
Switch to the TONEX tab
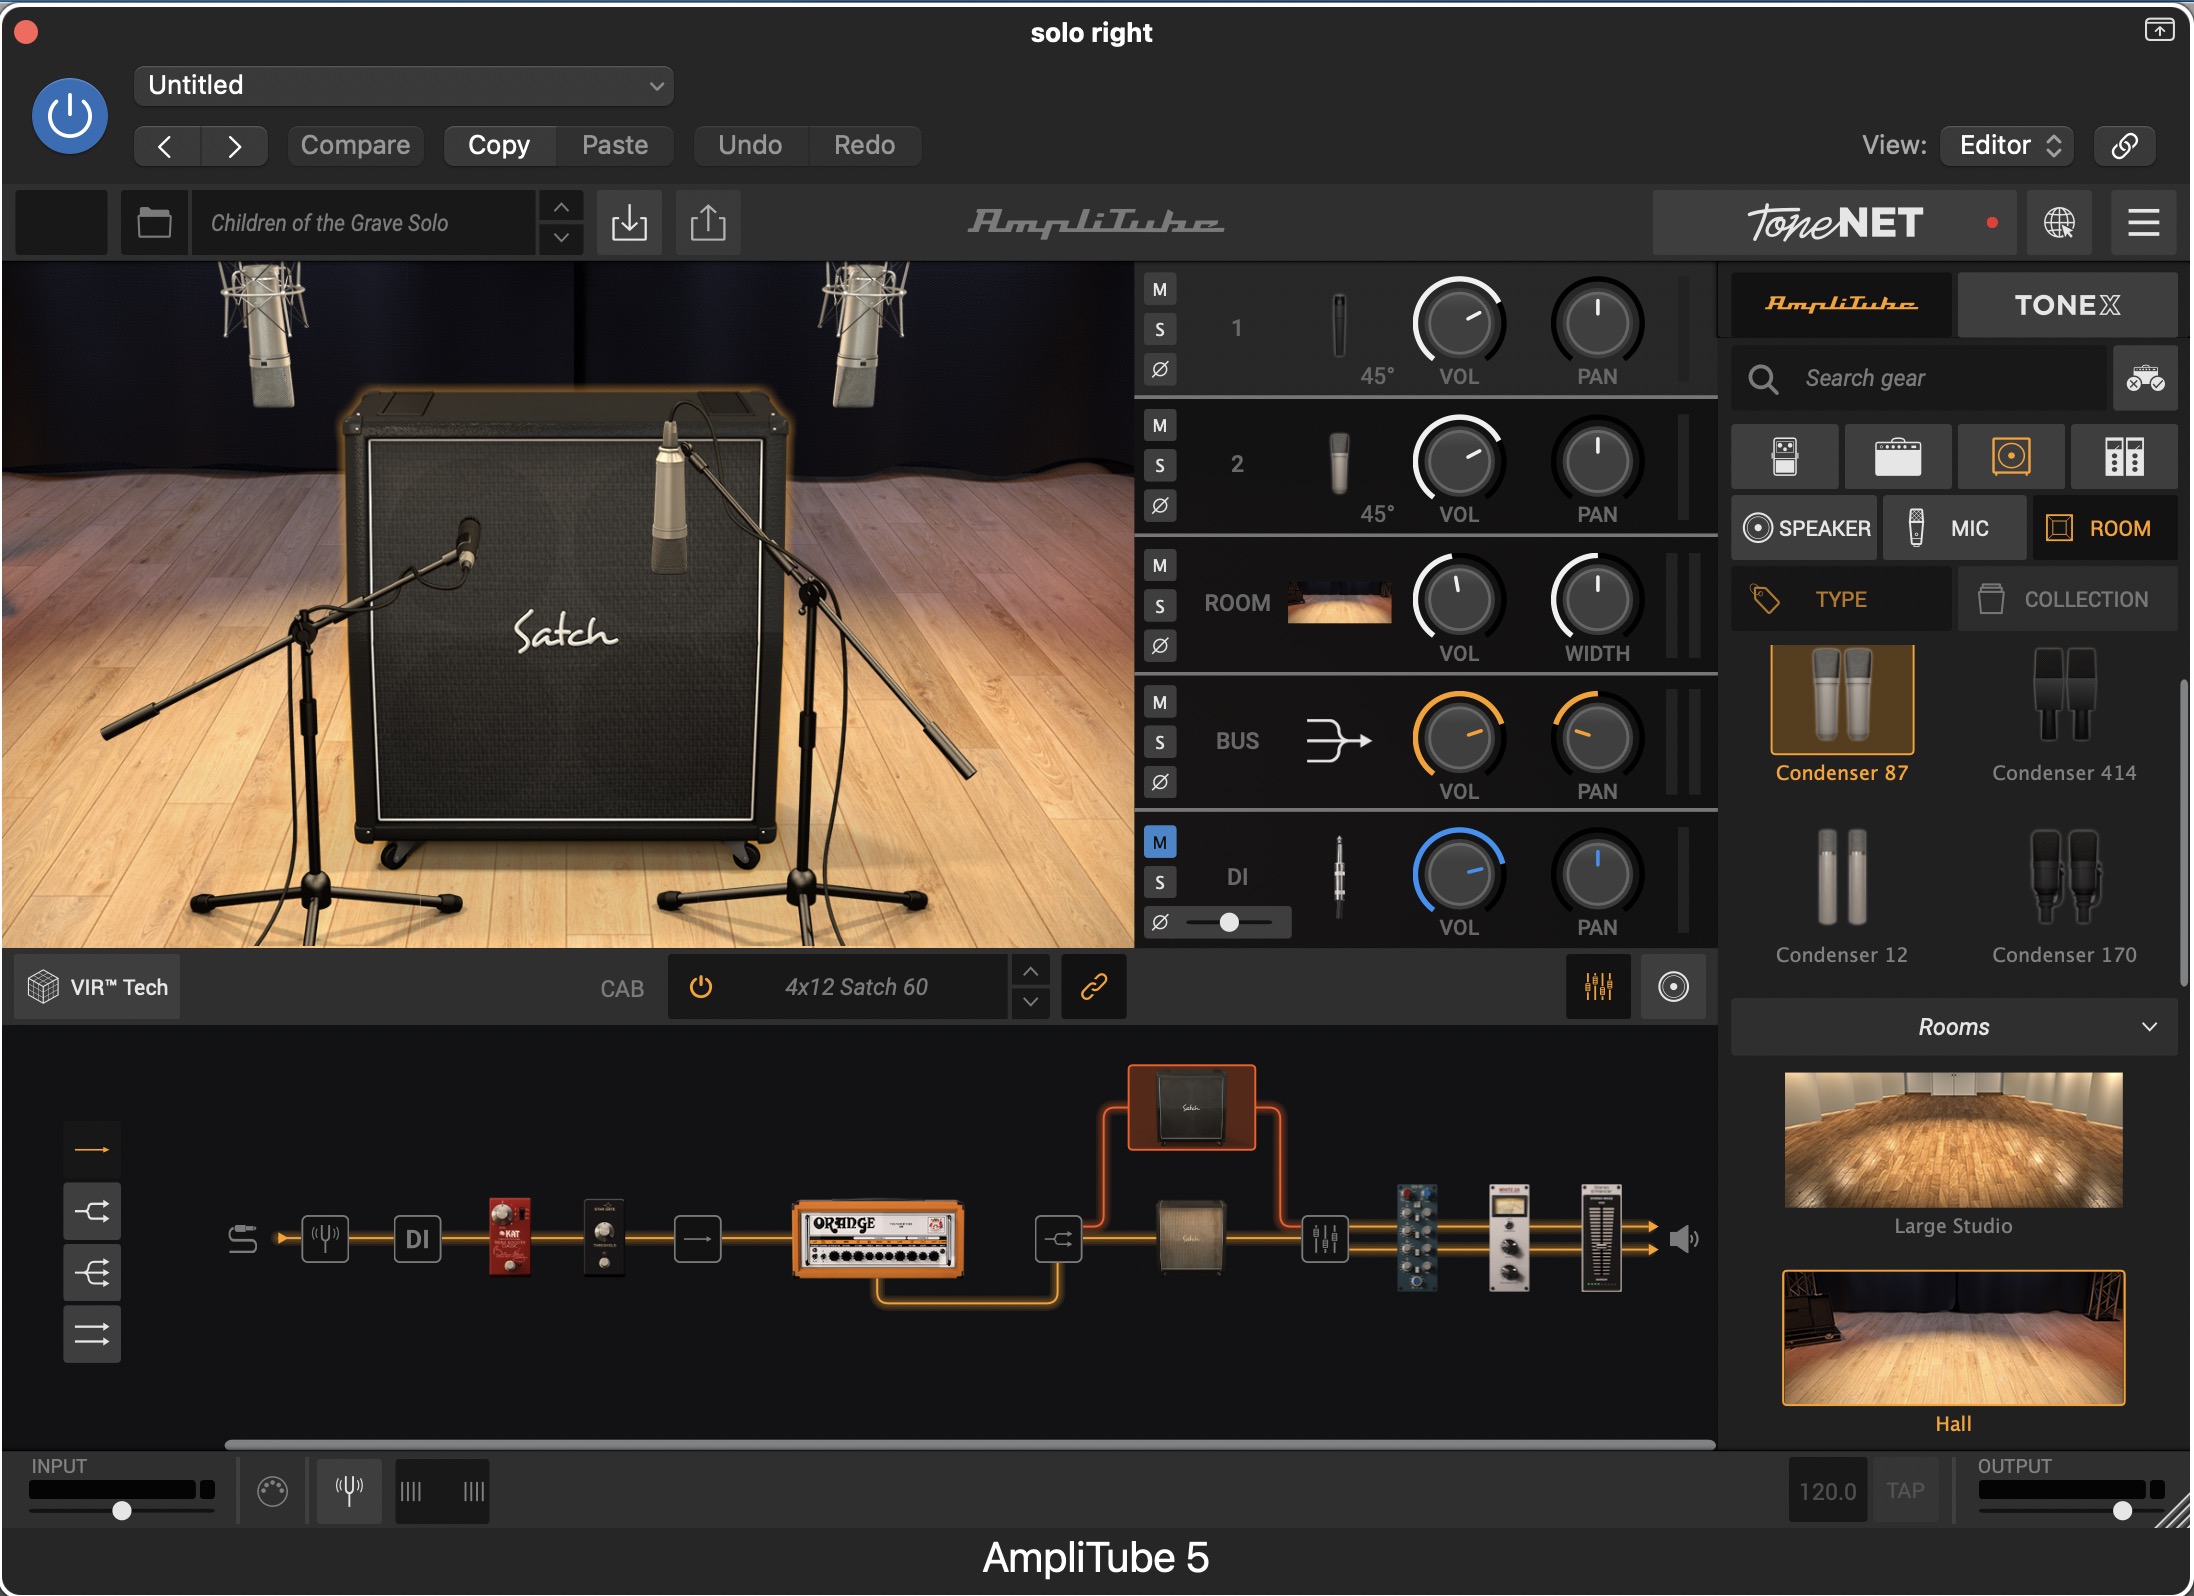[2067, 305]
